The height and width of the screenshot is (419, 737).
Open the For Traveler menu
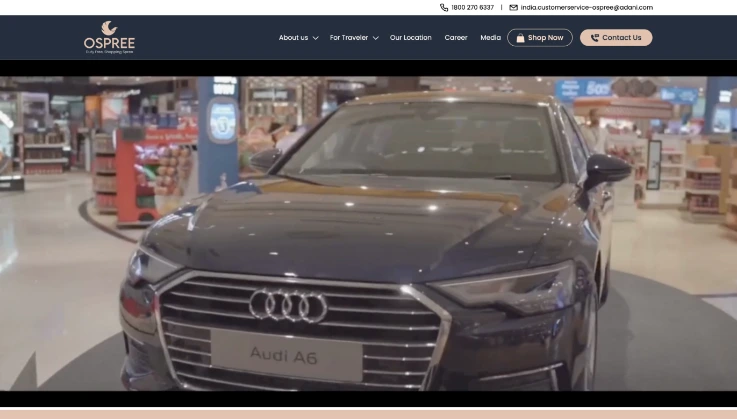click(349, 38)
